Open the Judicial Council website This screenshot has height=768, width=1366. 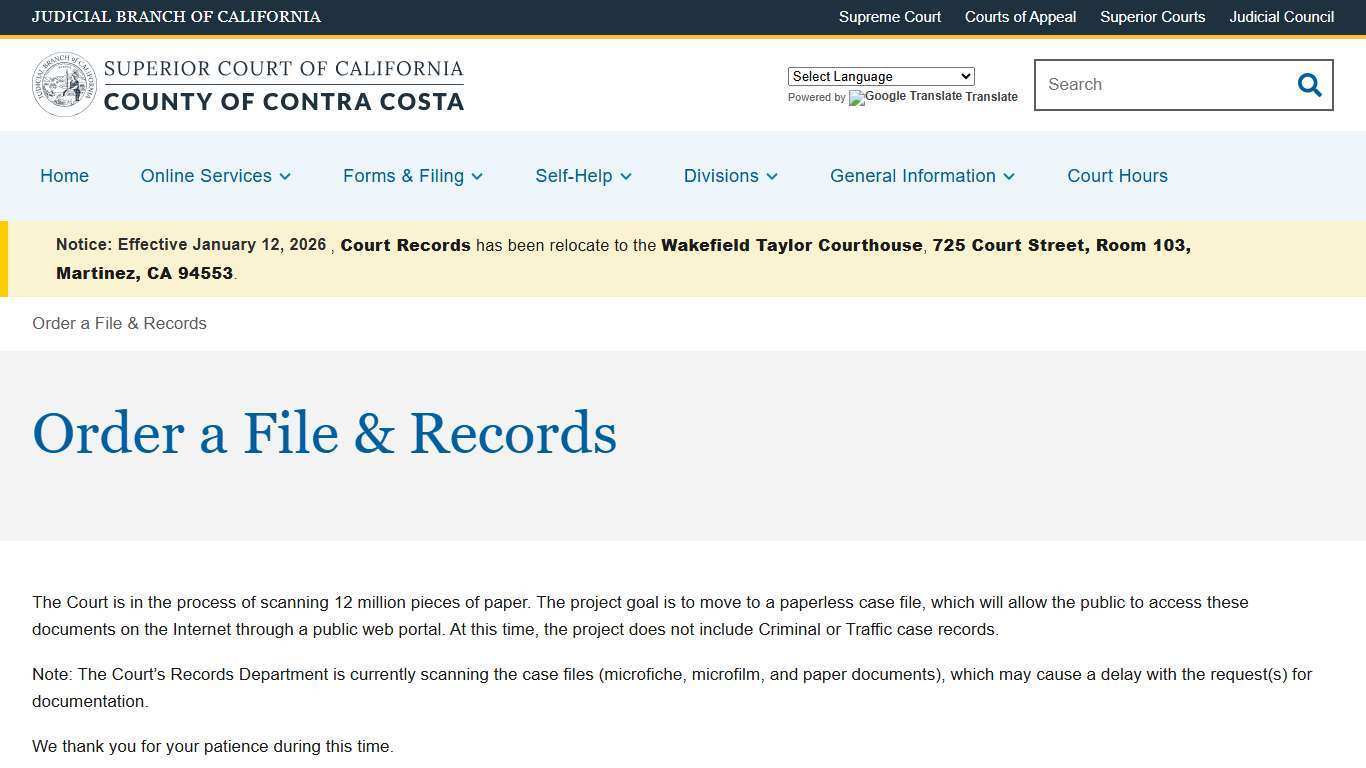[x=1281, y=17]
